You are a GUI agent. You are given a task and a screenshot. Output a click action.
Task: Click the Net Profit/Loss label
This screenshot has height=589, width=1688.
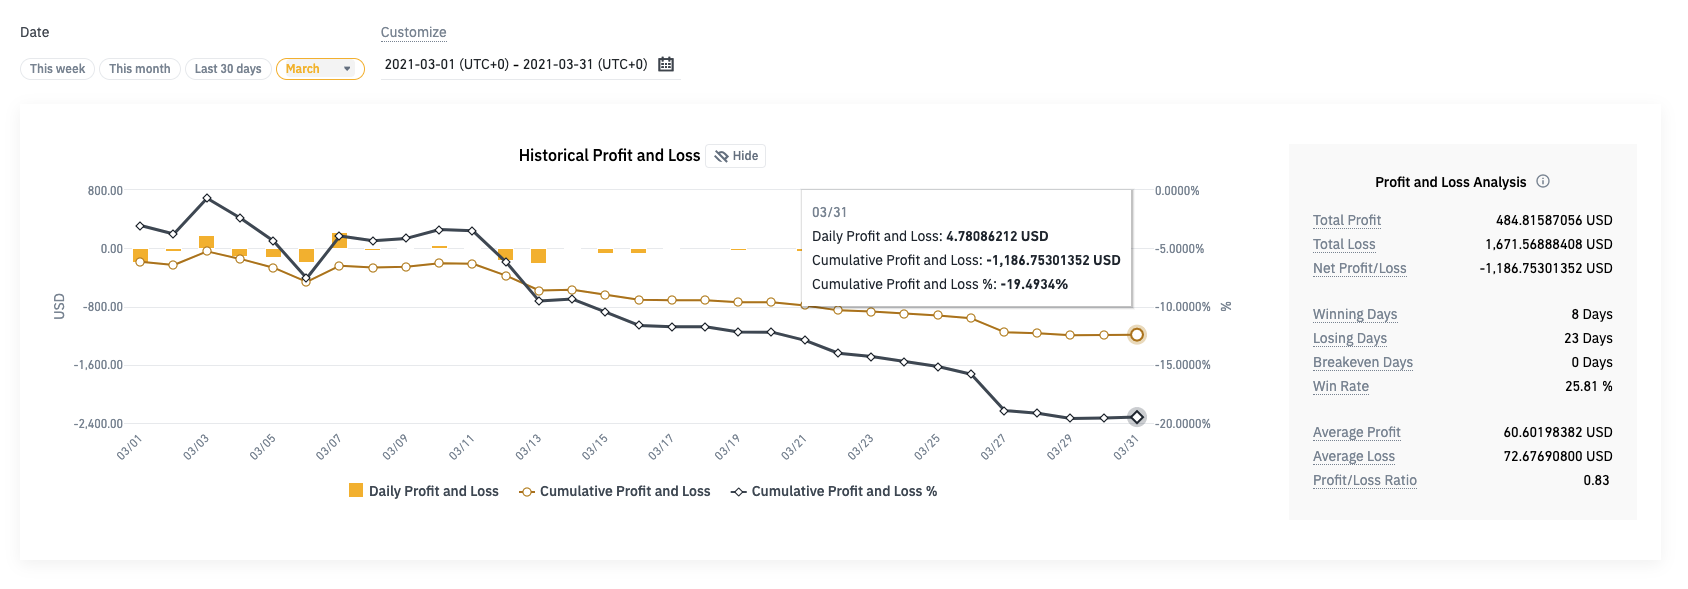[1359, 268]
